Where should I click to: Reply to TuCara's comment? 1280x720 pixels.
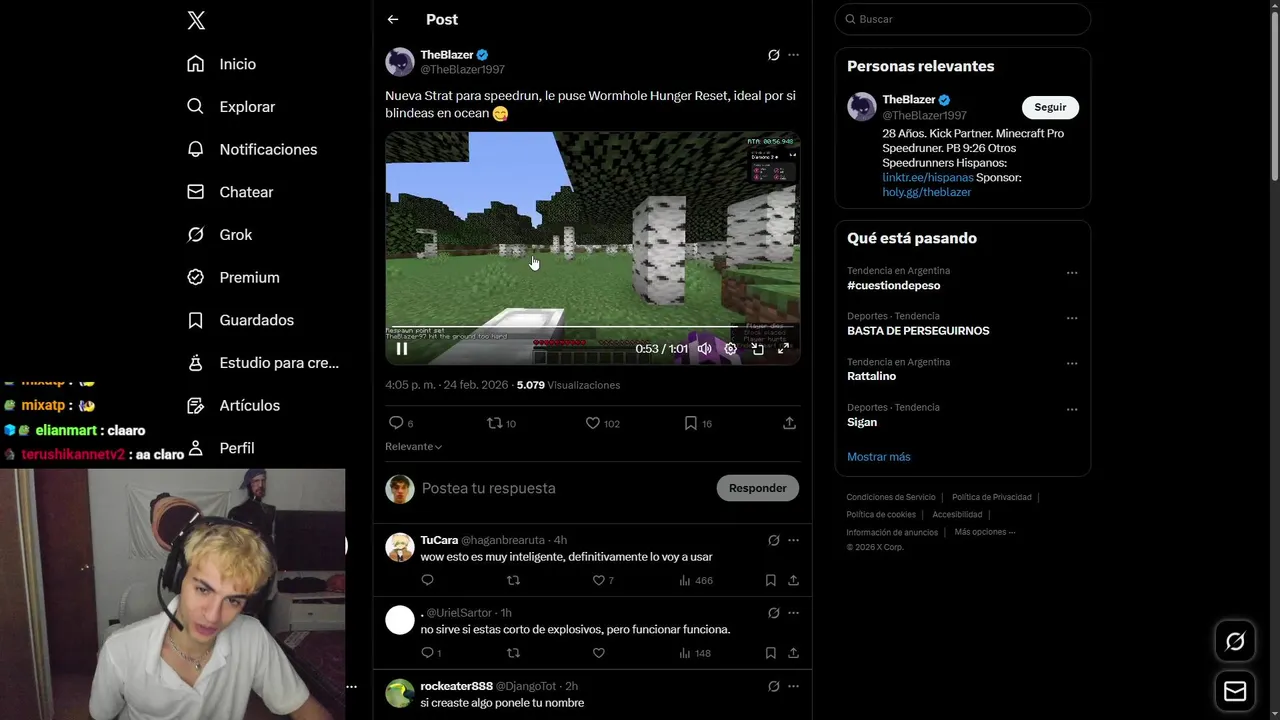pos(427,580)
